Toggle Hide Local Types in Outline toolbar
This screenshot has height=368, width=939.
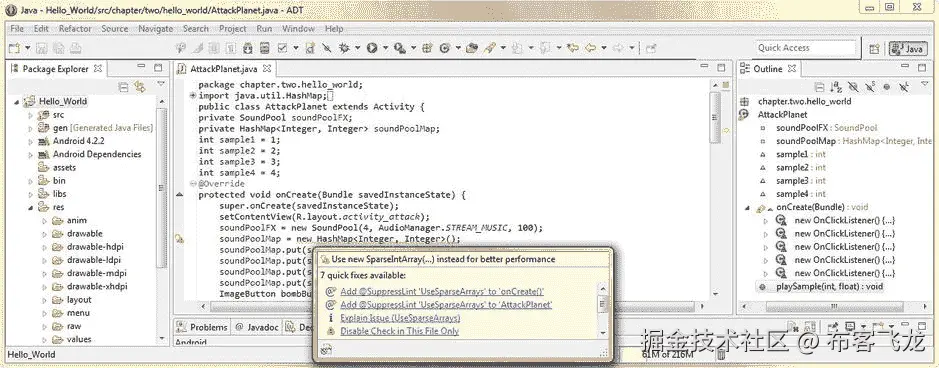[x=903, y=87]
